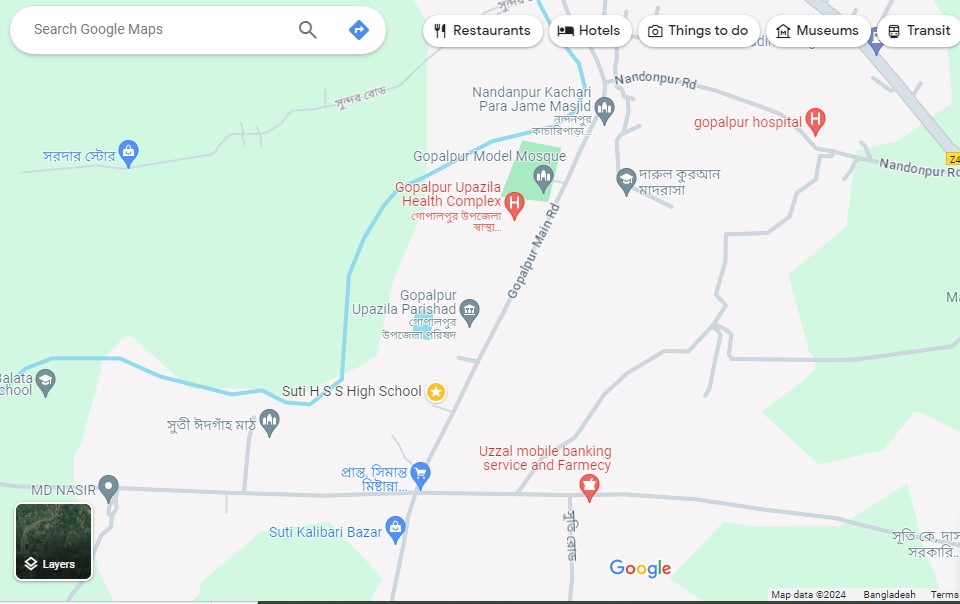Image resolution: width=960 pixels, height=604 pixels.
Task: Open the Gopalpur Upazila Parishad marker
Action: click(470, 312)
